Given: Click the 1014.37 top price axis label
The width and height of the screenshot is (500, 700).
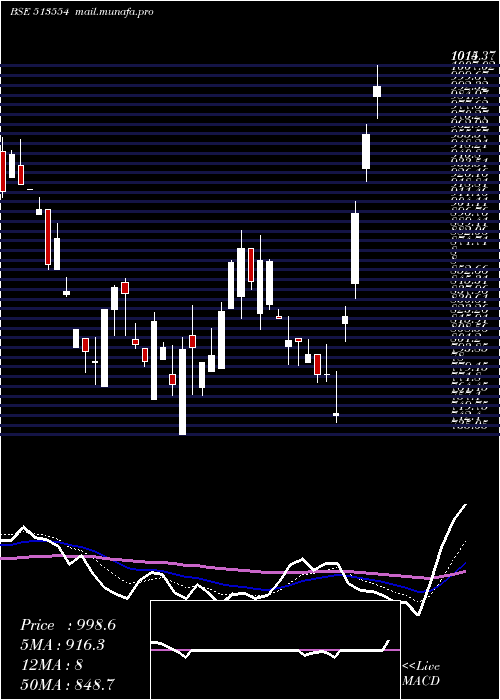Looking at the screenshot, I should pos(473,56).
